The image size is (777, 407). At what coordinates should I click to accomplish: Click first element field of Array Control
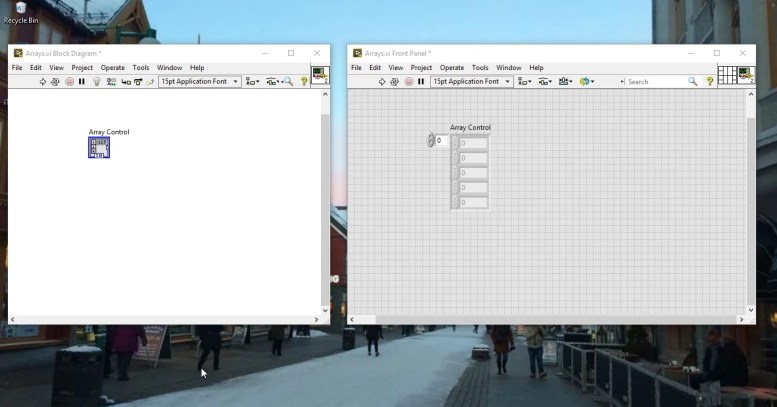pos(474,143)
